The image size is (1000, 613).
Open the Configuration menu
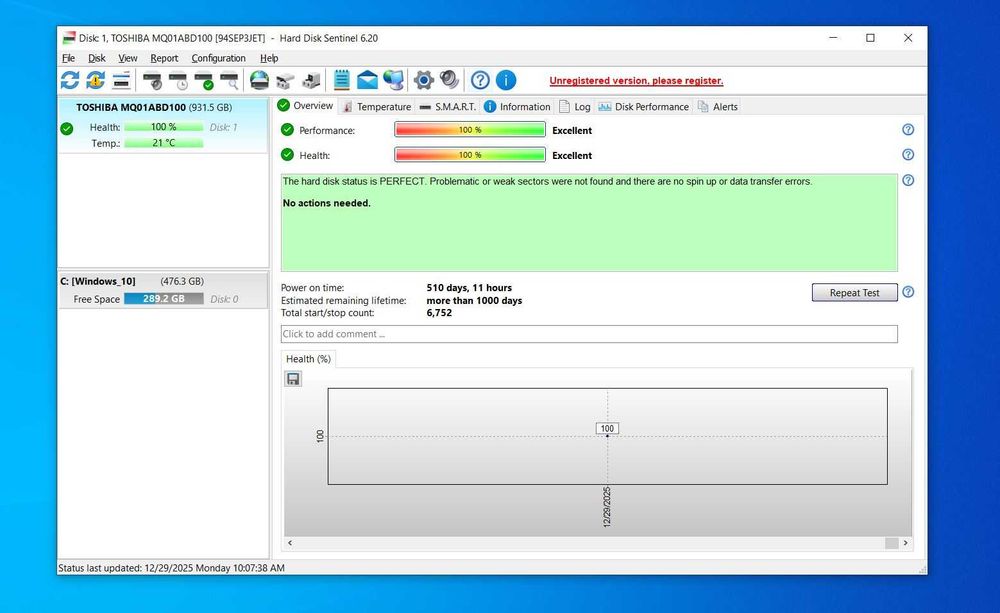tap(218, 58)
